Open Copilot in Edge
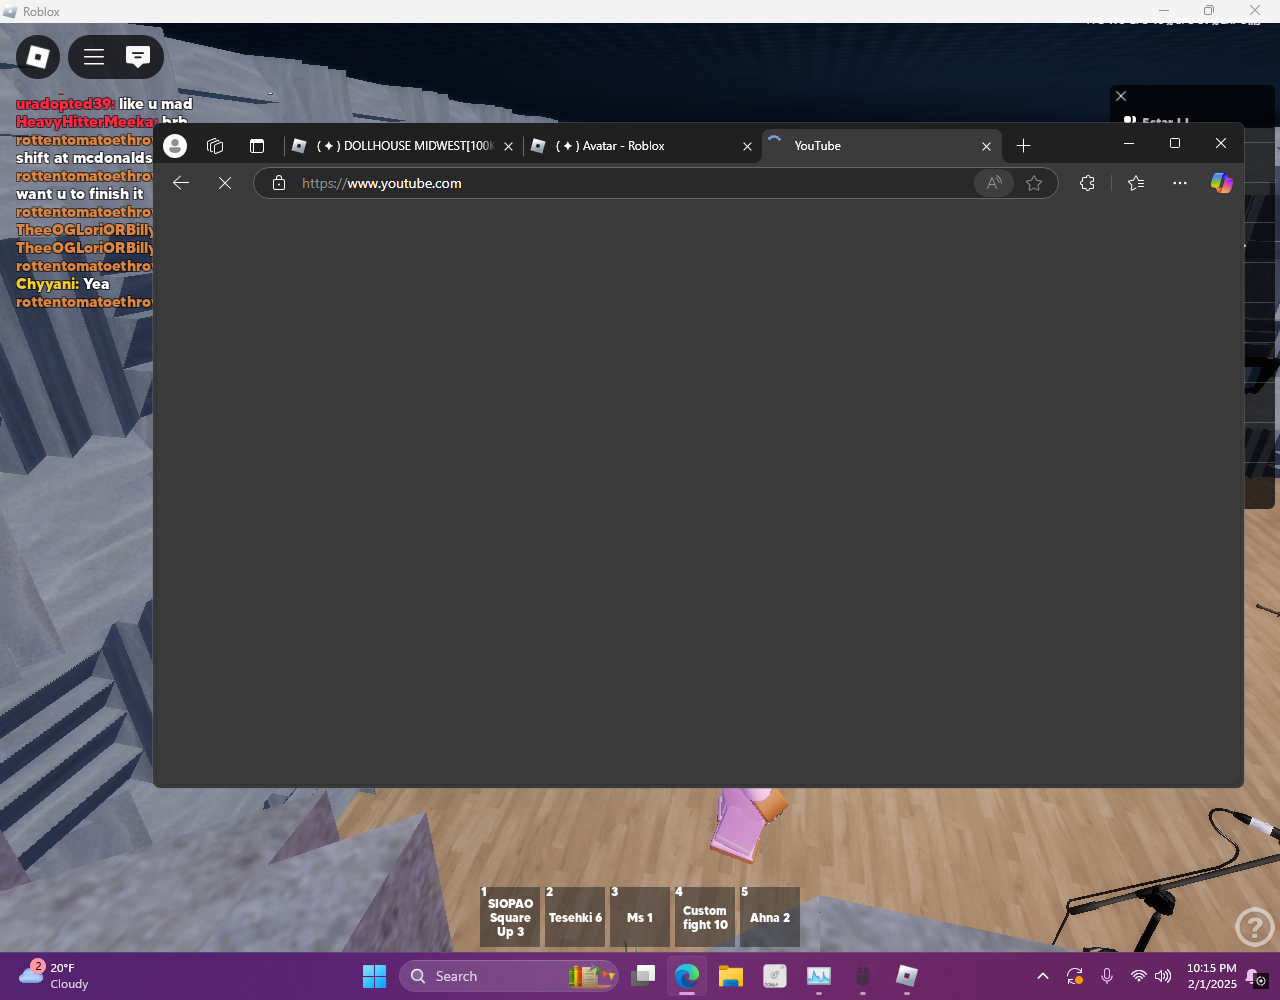This screenshot has width=1280, height=1000. (x=1222, y=183)
